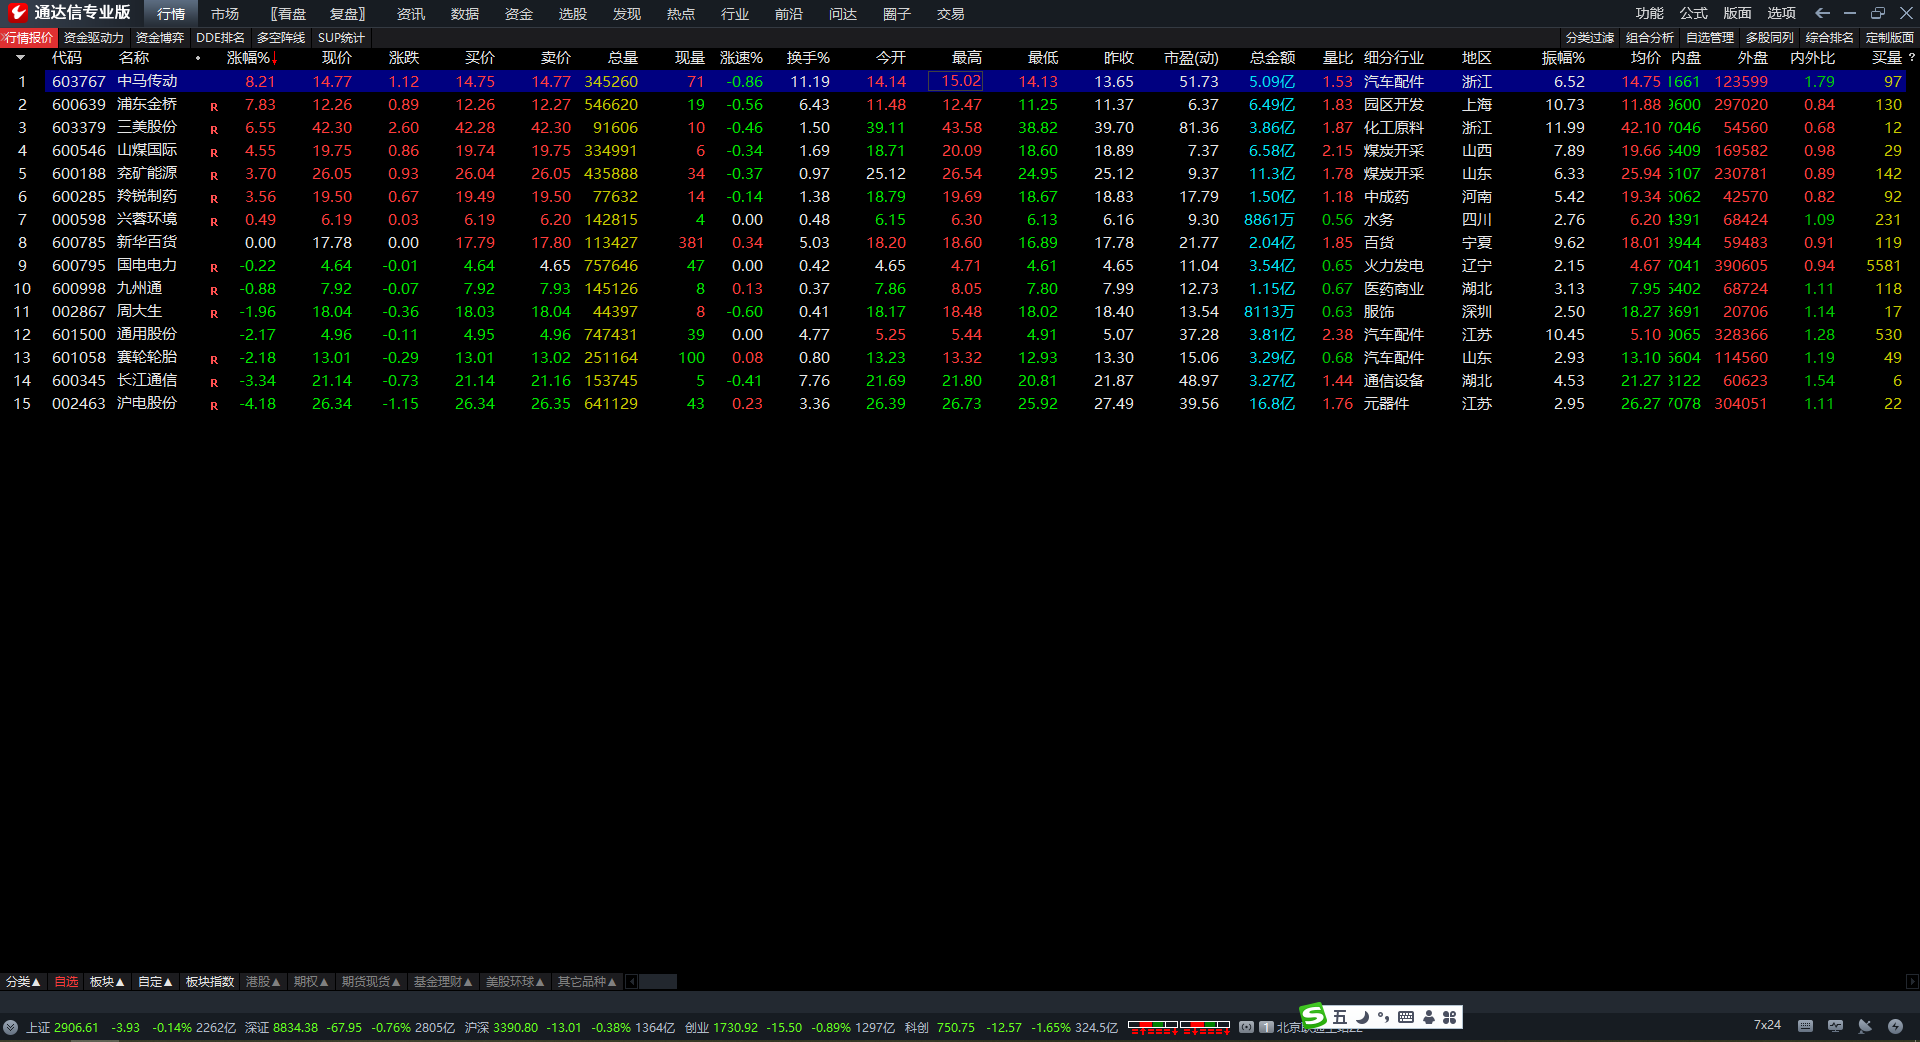Viewport: 1920px width, 1042px height.
Task: Expand the 美股环球 bottom tab menu
Action: point(515,982)
